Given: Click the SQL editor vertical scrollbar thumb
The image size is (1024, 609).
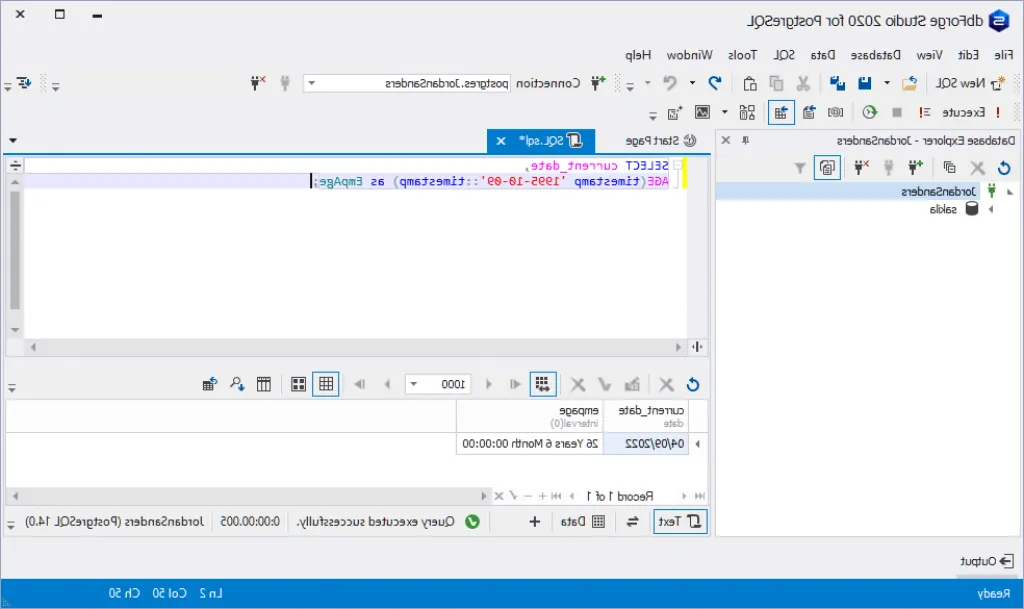Looking at the screenshot, I should (14, 250).
